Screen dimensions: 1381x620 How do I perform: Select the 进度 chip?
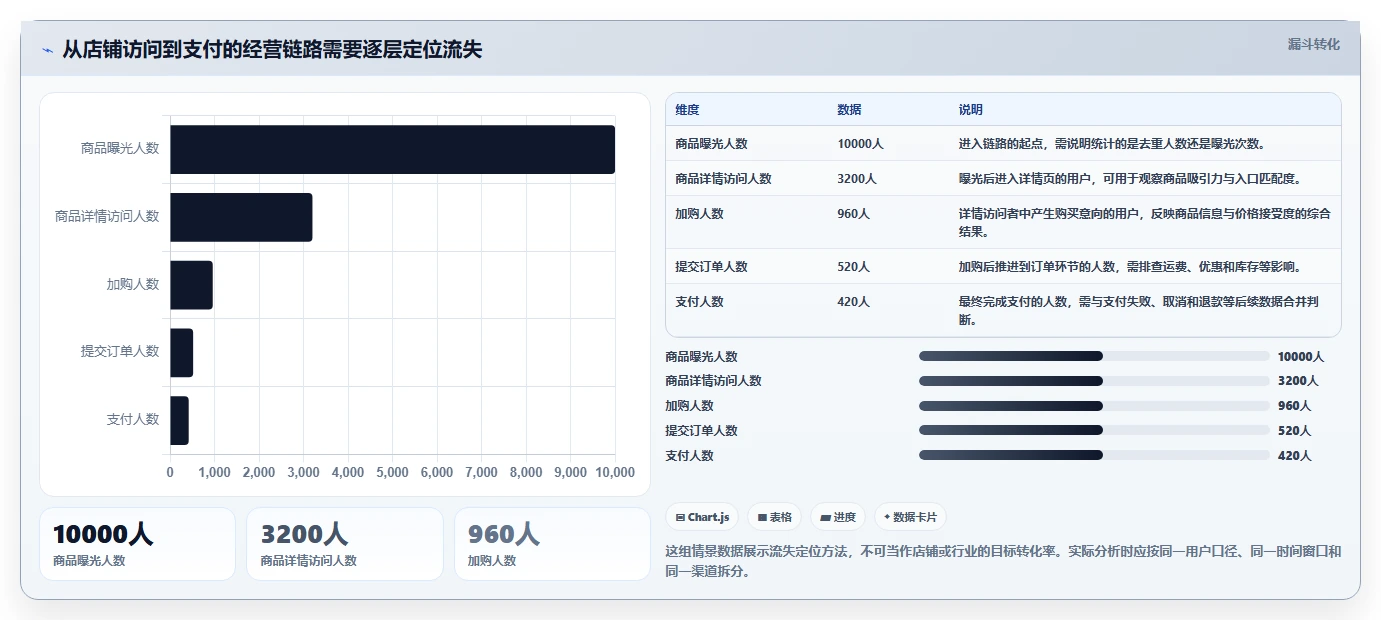pos(837,517)
